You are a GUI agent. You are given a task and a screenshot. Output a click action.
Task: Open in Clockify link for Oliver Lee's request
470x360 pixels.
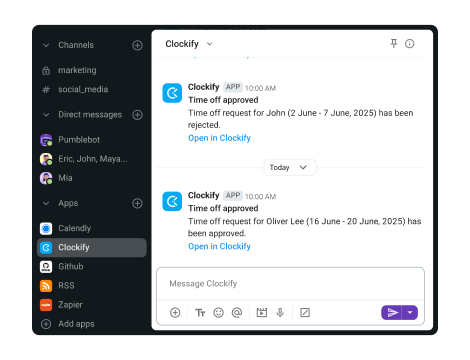[x=219, y=246]
